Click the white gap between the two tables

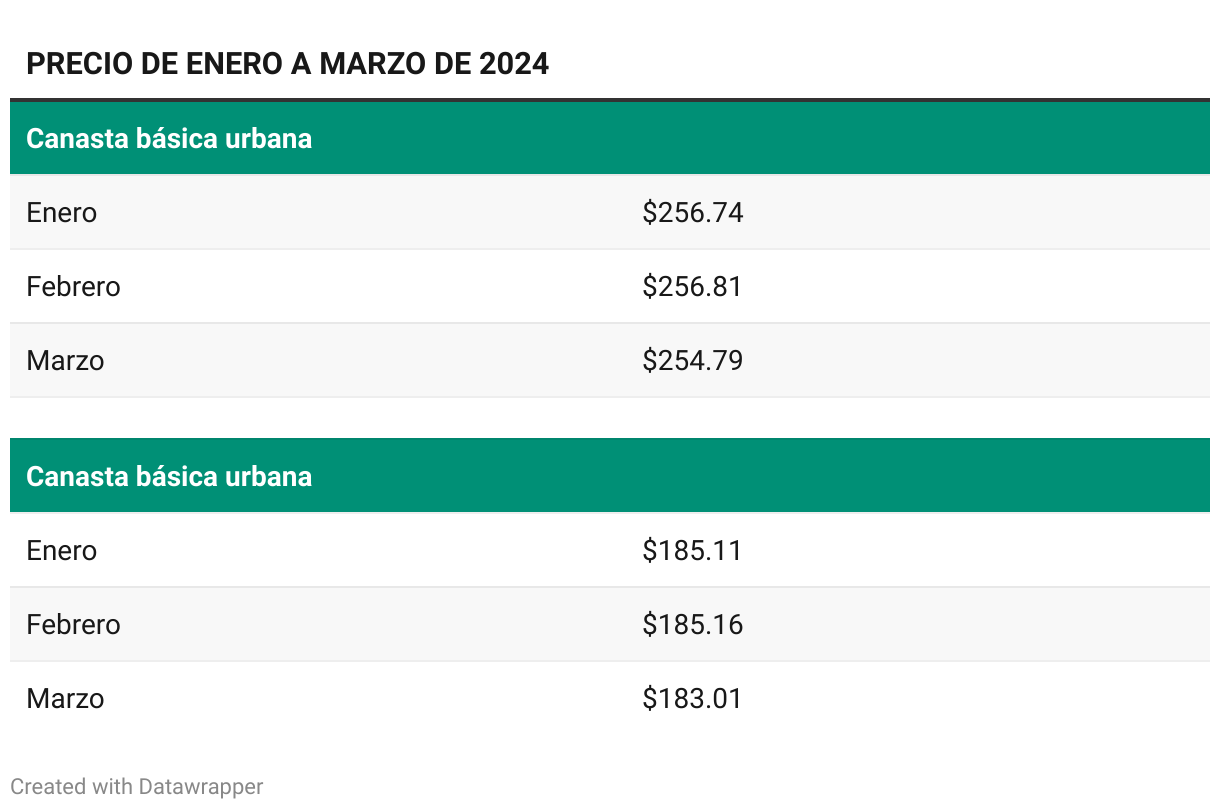tap(610, 418)
